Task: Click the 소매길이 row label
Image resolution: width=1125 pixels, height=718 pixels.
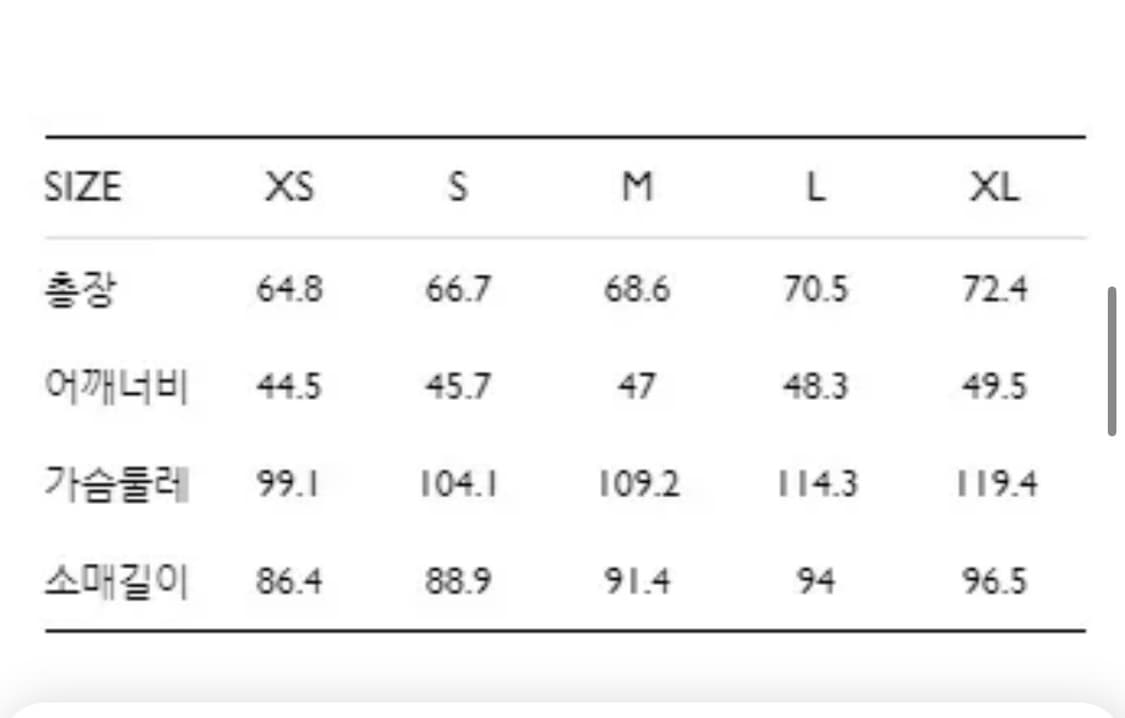Action: (117, 581)
